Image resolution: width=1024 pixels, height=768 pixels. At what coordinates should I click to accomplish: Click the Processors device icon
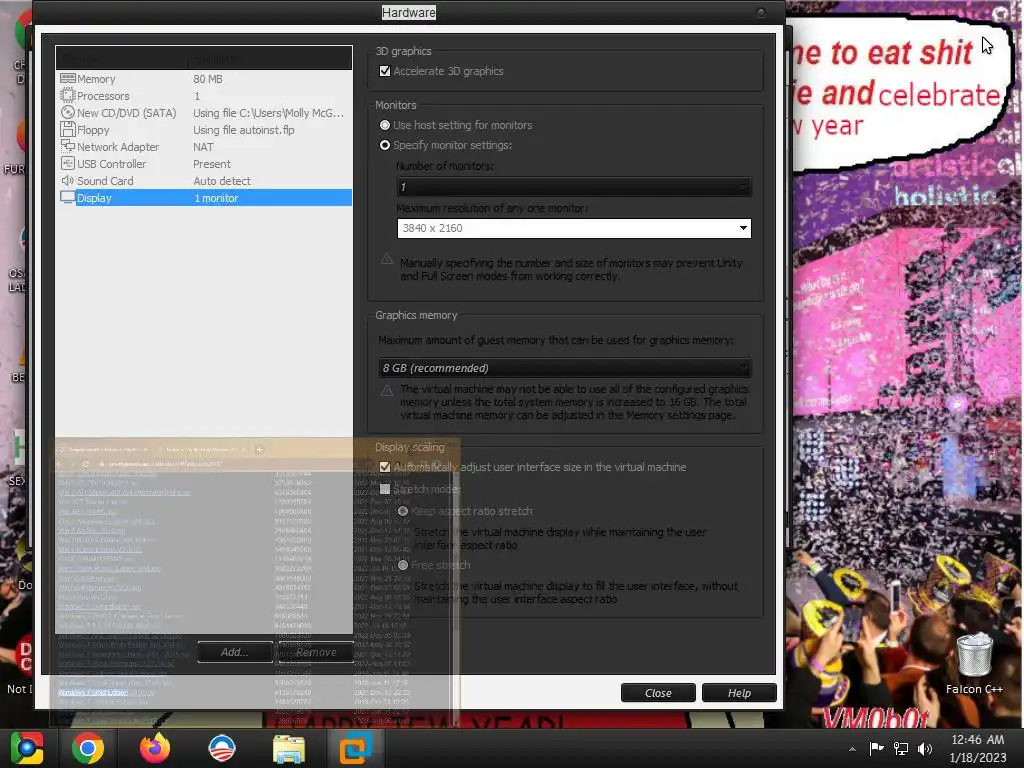point(68,95)
